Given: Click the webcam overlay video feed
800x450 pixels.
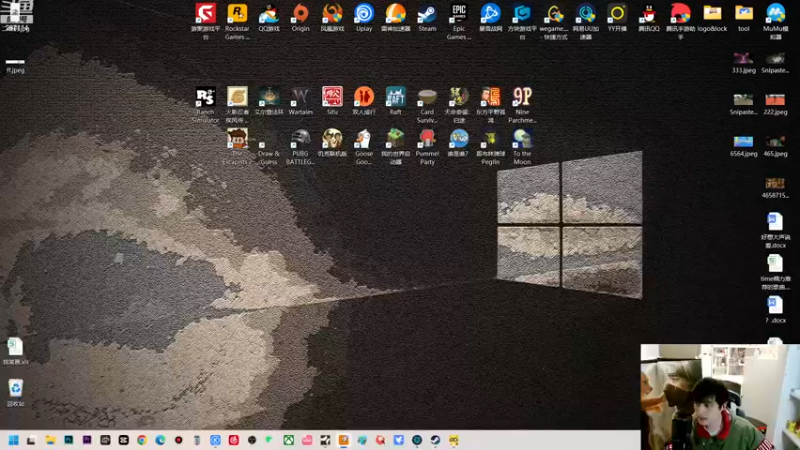Looking at the screenshot, I should [x=720, y=397].
